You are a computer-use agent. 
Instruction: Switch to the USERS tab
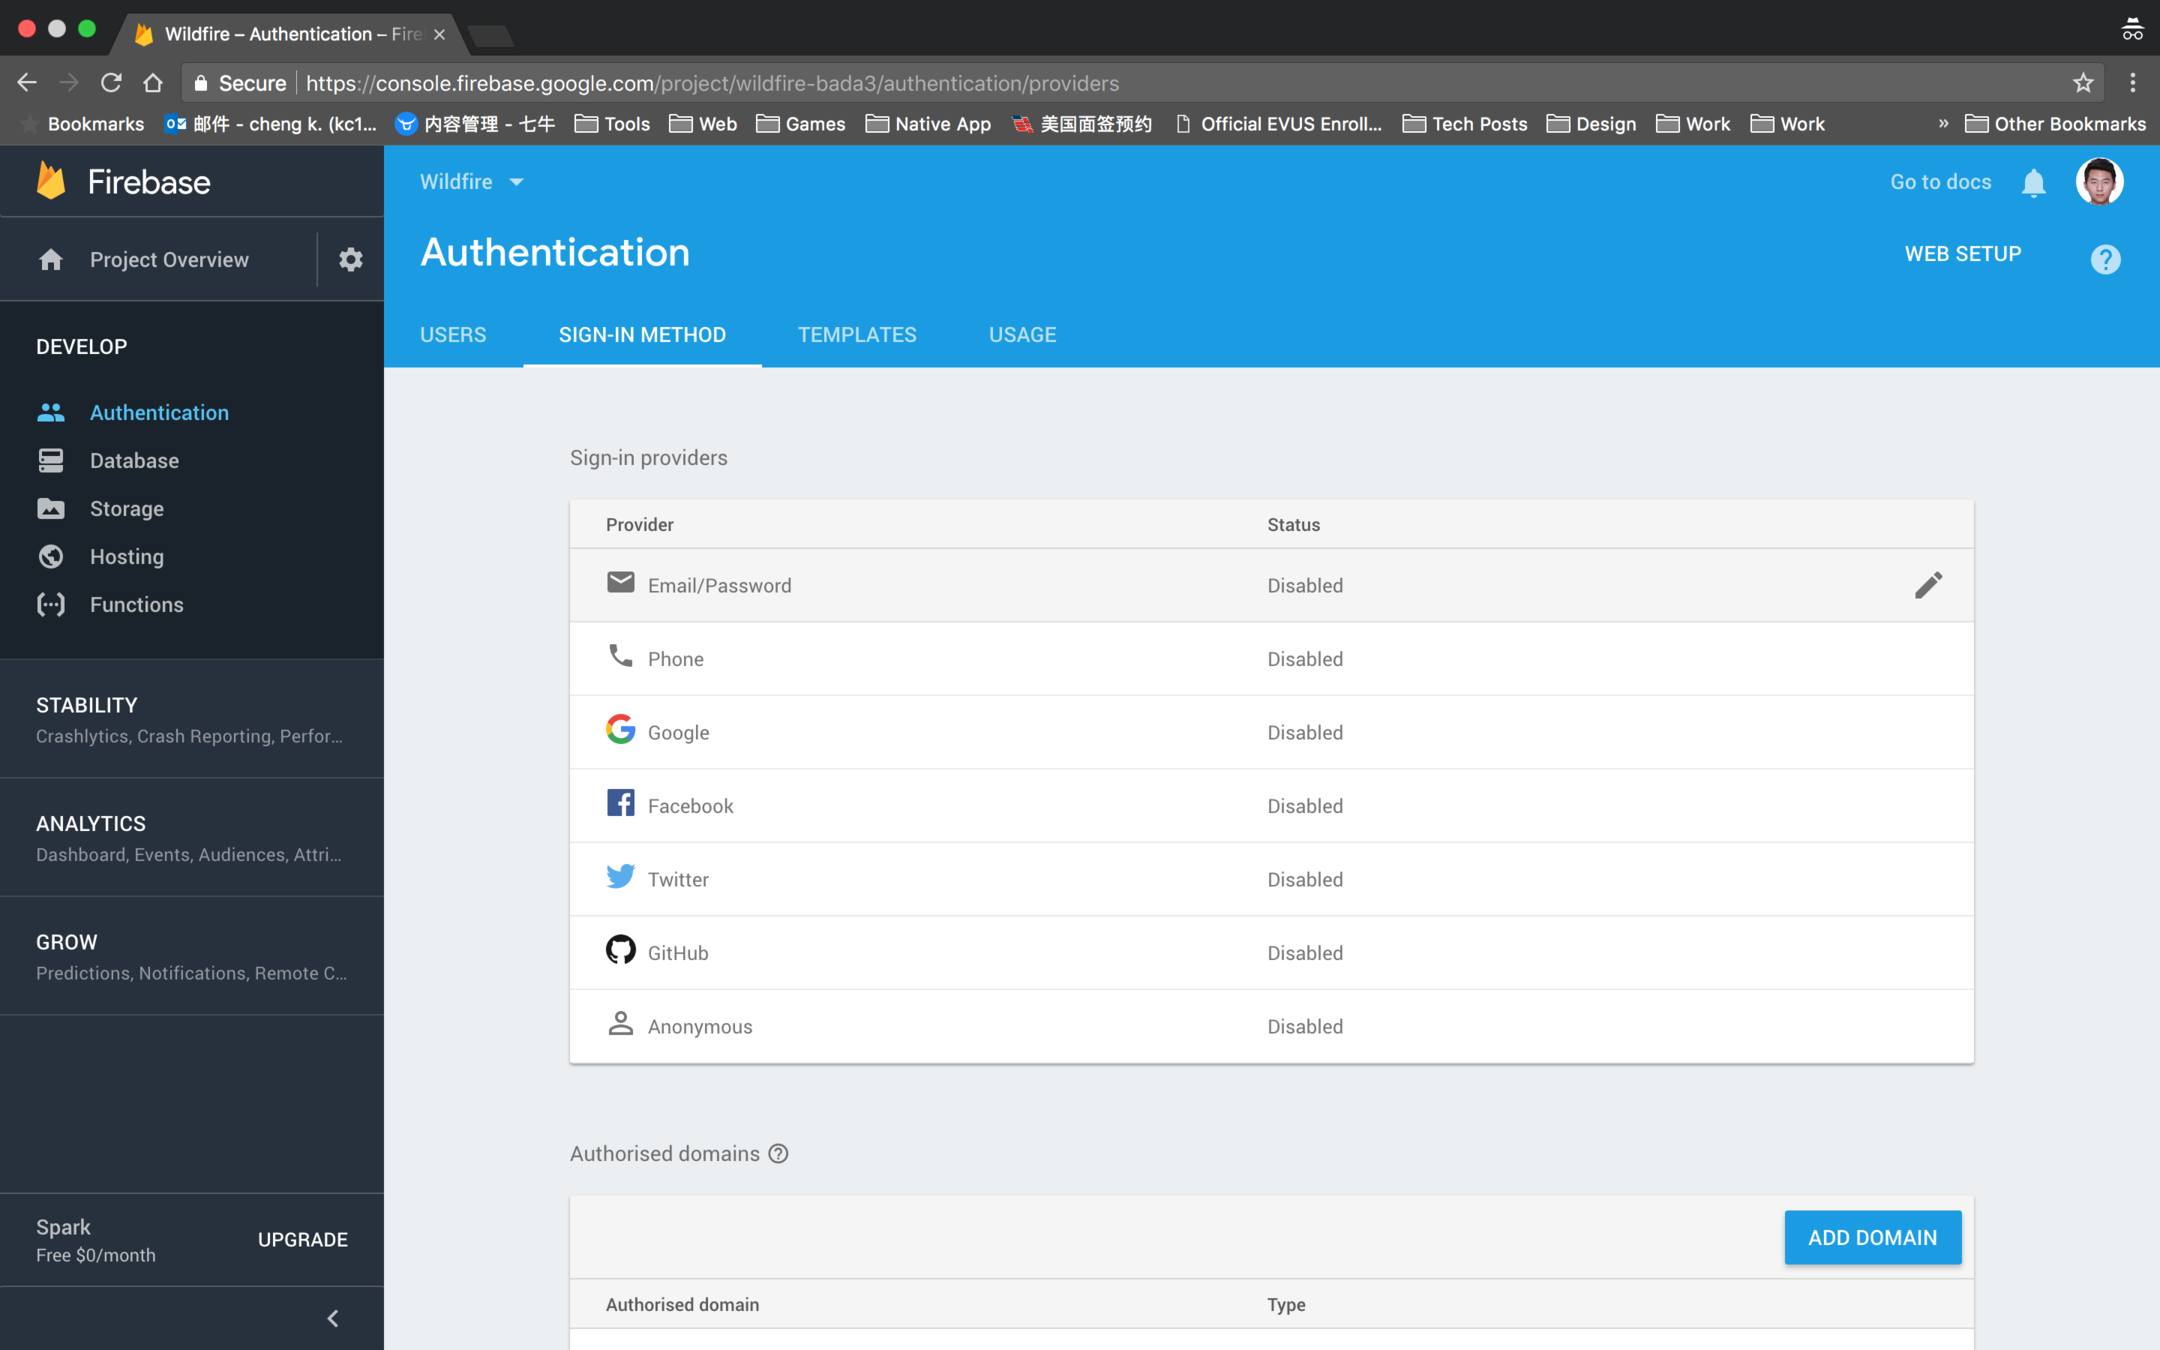pyautogui.click(x=453, y=335)
